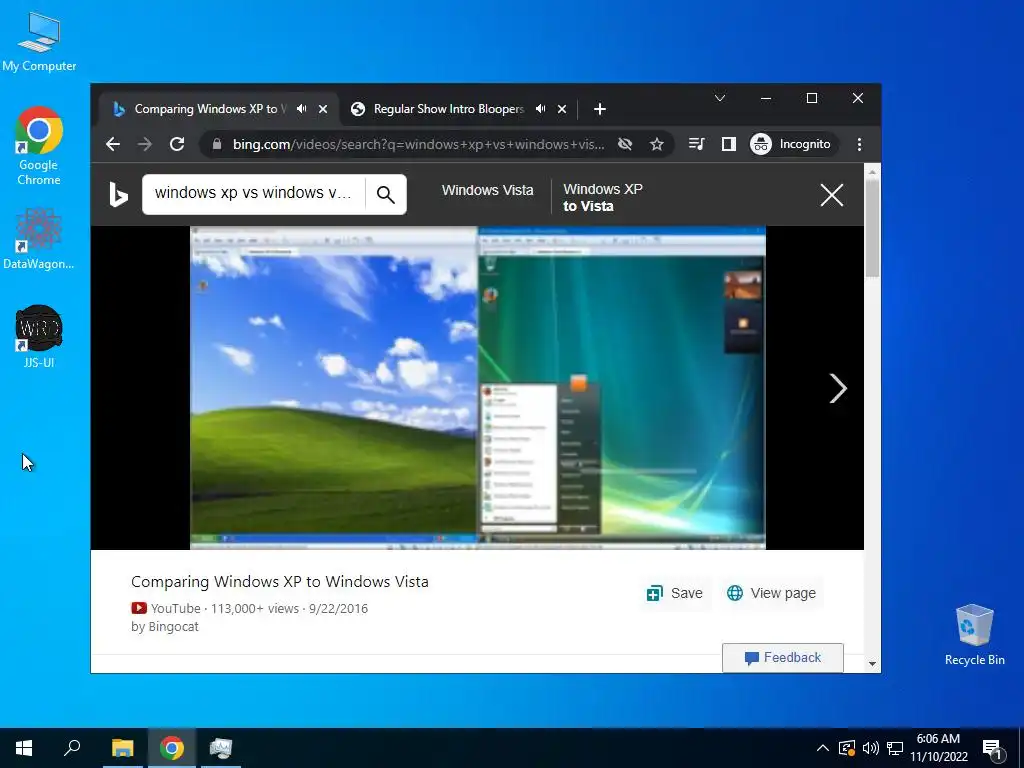
Task: Open Chrome three-dot menu
Action: click(x=859, y=144)
